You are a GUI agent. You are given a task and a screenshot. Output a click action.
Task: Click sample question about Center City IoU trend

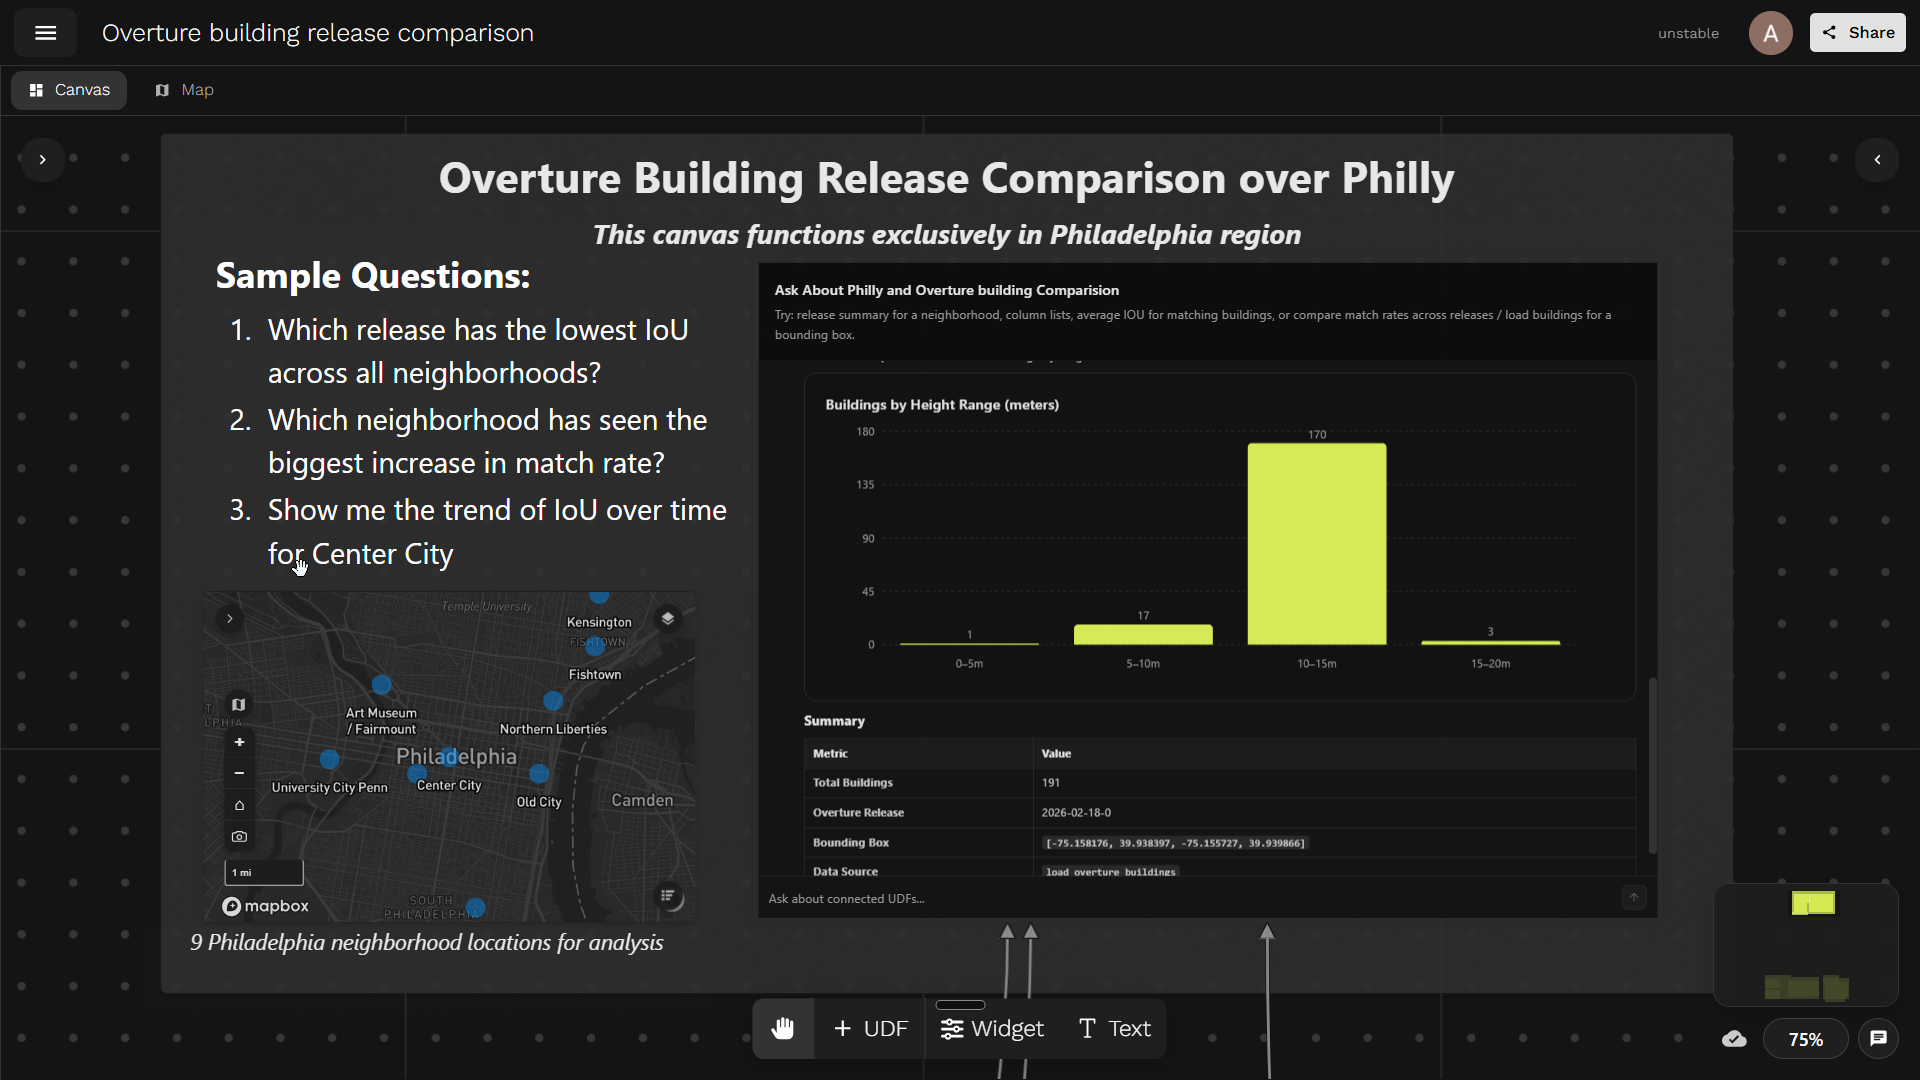coord(497,532)
